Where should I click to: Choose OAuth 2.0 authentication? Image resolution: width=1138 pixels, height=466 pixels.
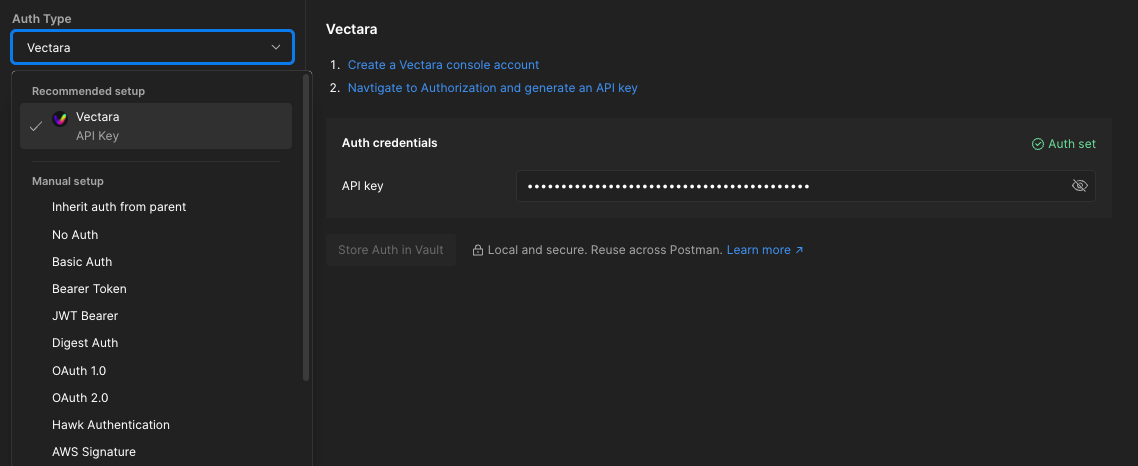(x=79, y=398)
